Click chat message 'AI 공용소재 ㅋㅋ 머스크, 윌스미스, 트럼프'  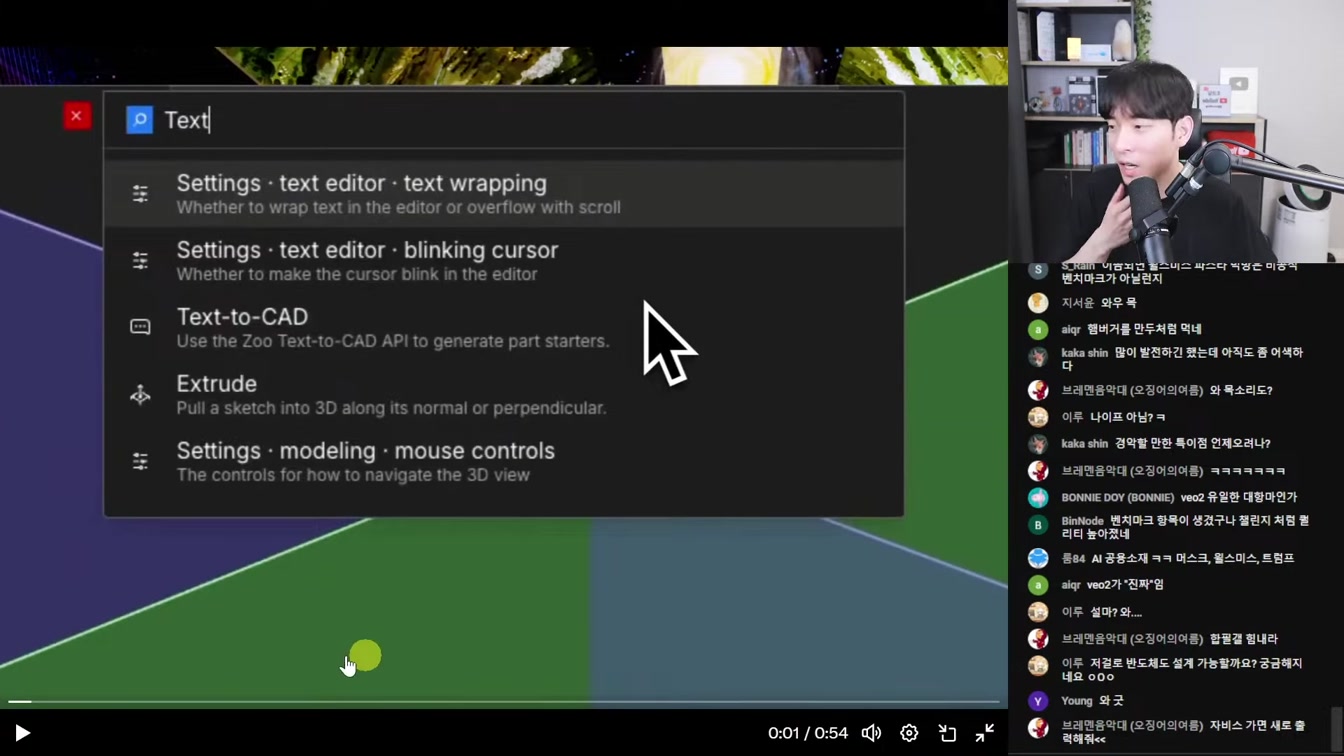1193,558
